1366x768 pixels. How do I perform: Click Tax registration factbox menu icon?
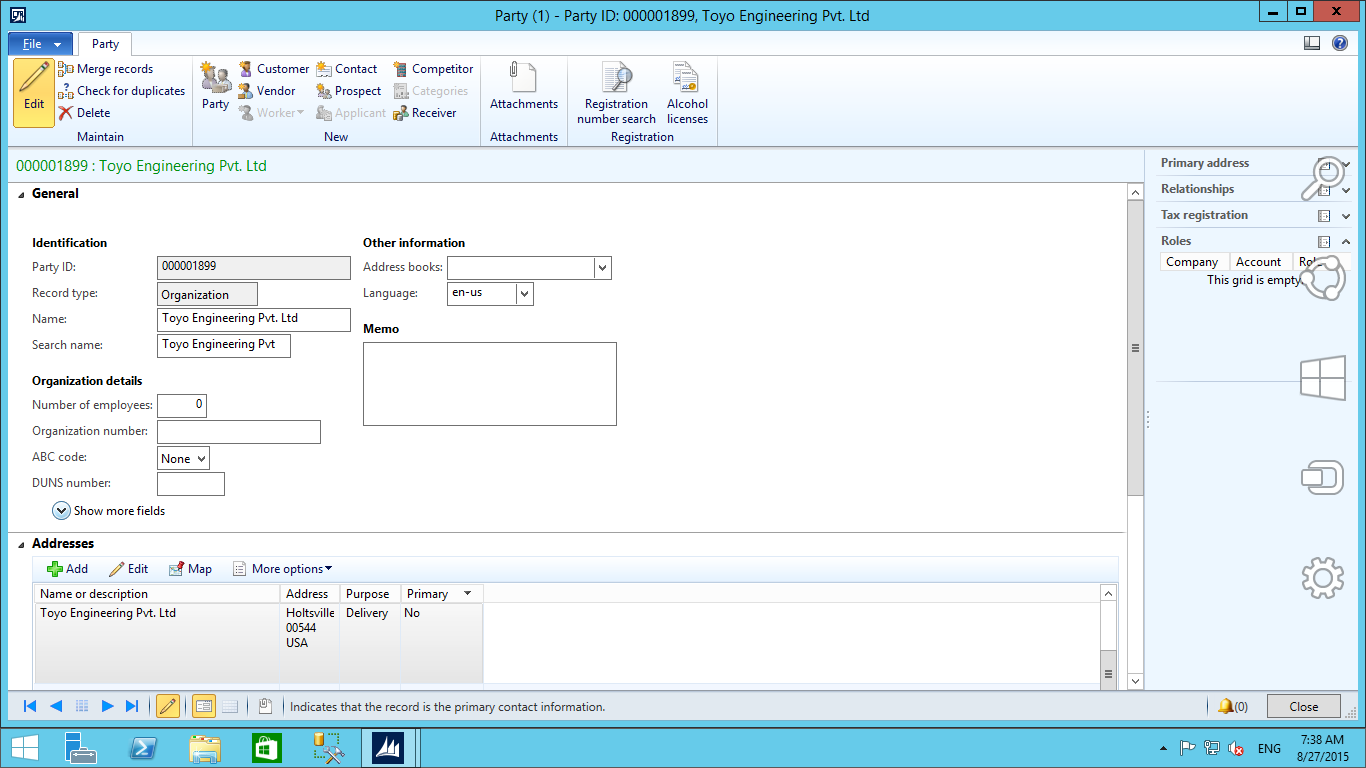coord(1324,215)
